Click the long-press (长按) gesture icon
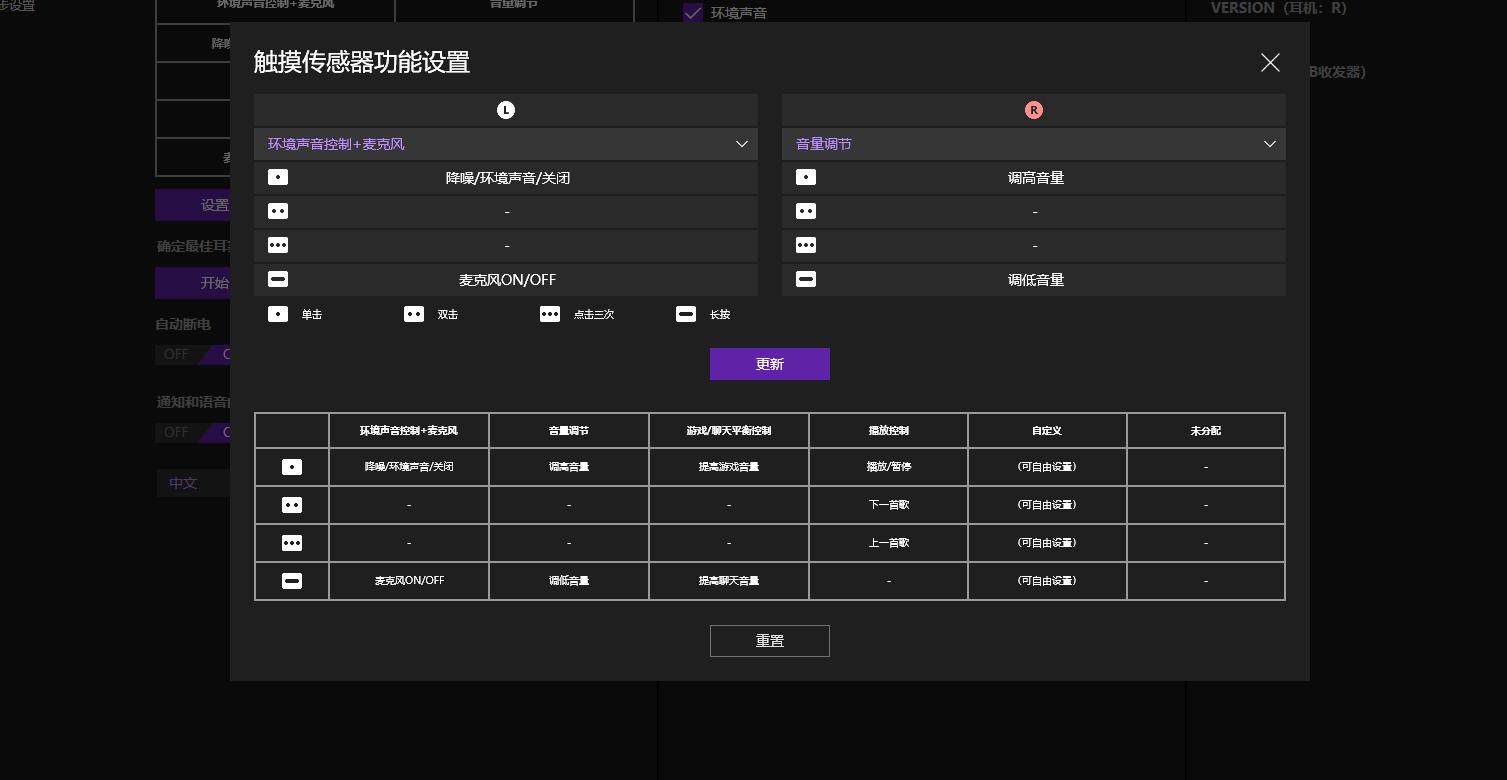 686,314
